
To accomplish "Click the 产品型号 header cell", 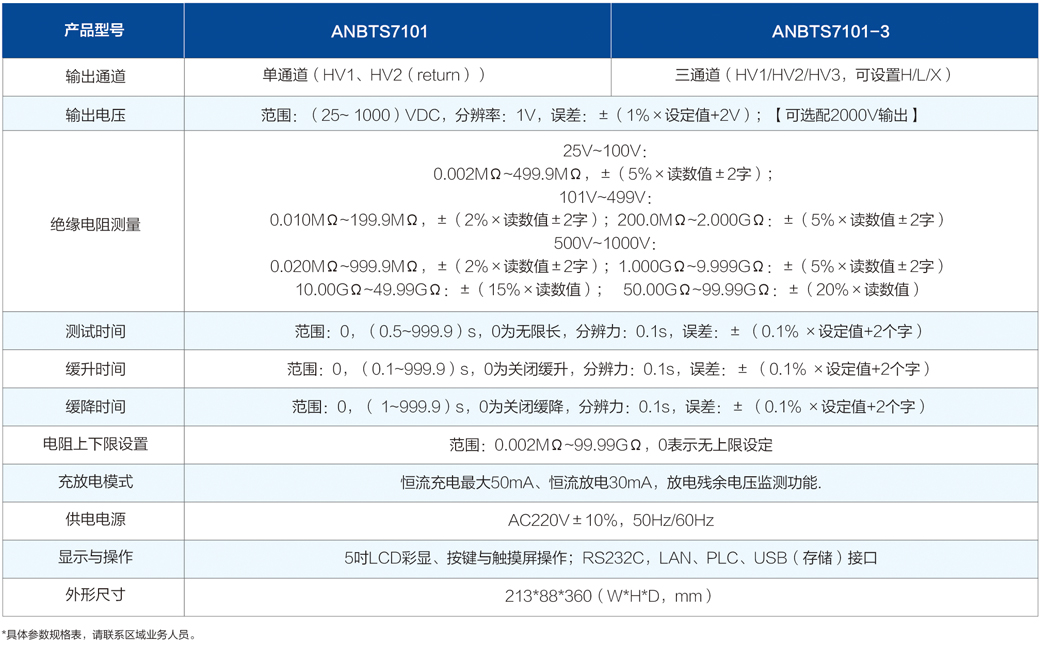I will (x=93, y=31).
